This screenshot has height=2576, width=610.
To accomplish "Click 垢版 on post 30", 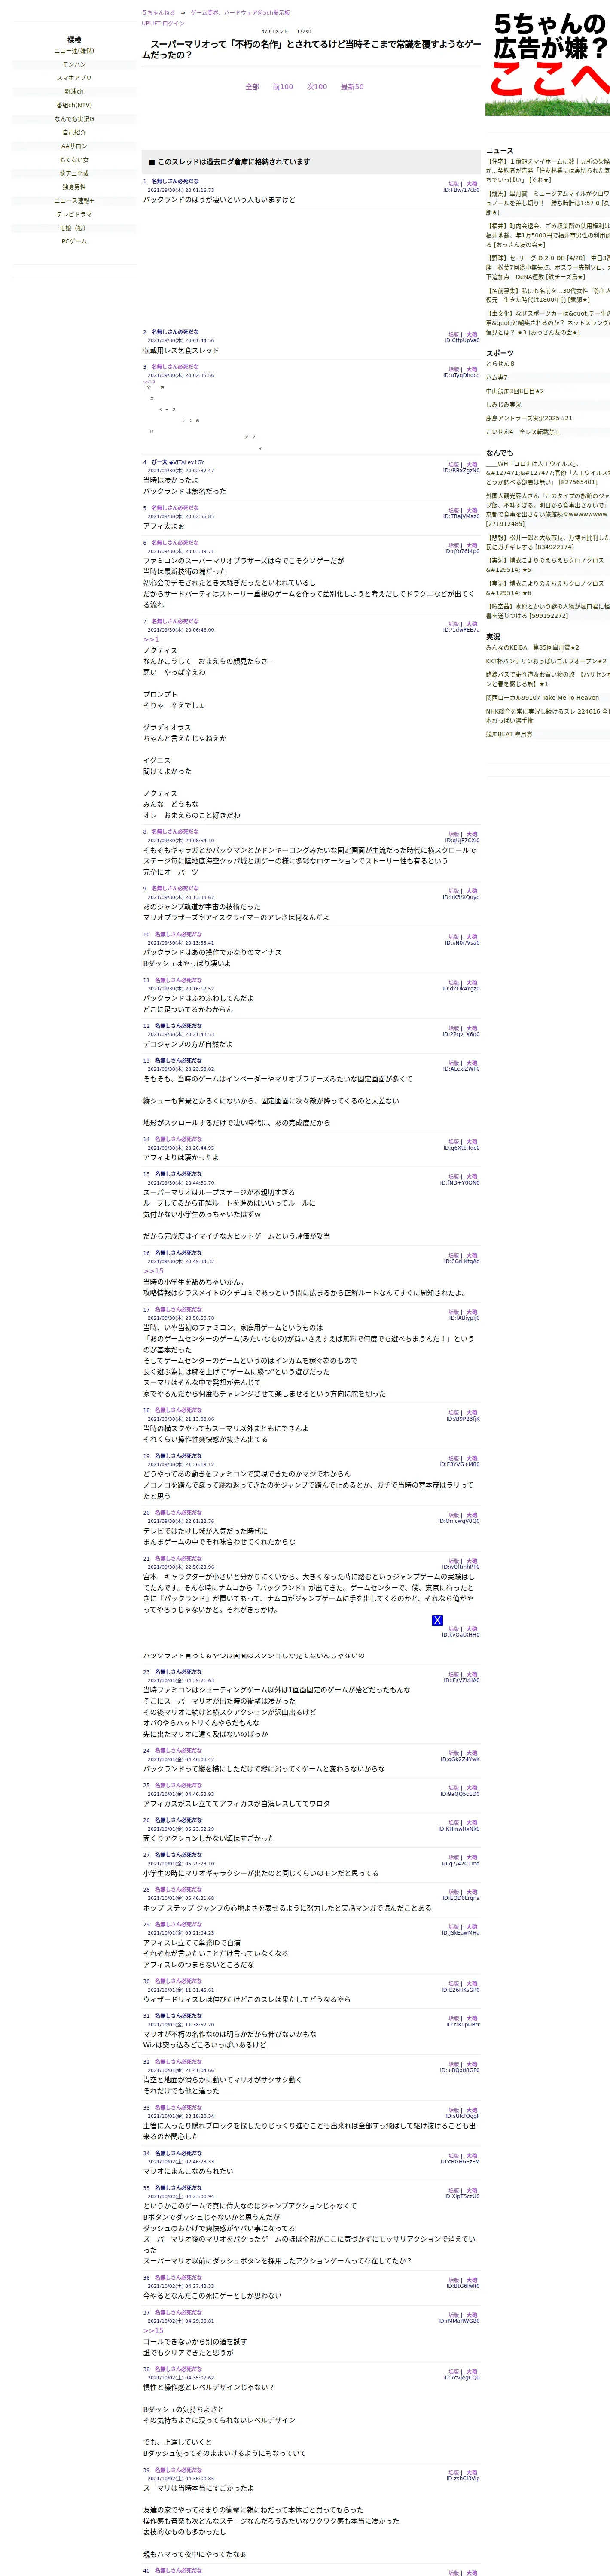I will 453,1984.
